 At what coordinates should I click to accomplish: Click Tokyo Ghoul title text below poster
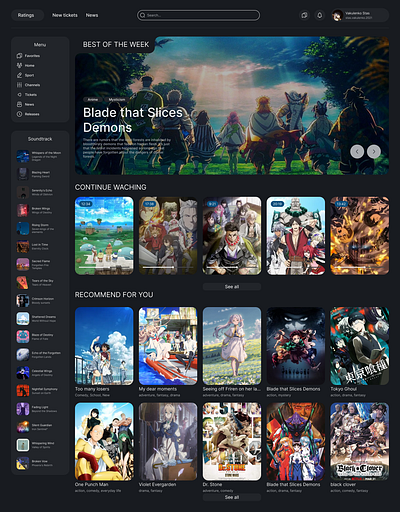(x=343, y=389)
